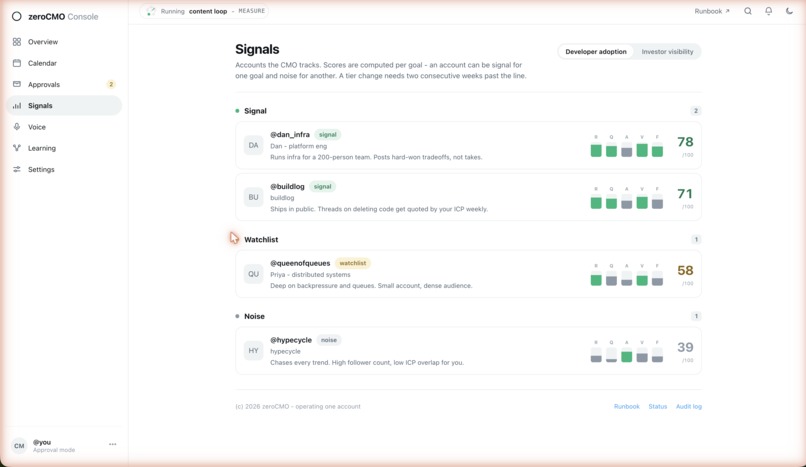Open the @hypecycle account card
The height and width of the screenshot is (467, 806).
pyautogui.click(x=468, y=351)
